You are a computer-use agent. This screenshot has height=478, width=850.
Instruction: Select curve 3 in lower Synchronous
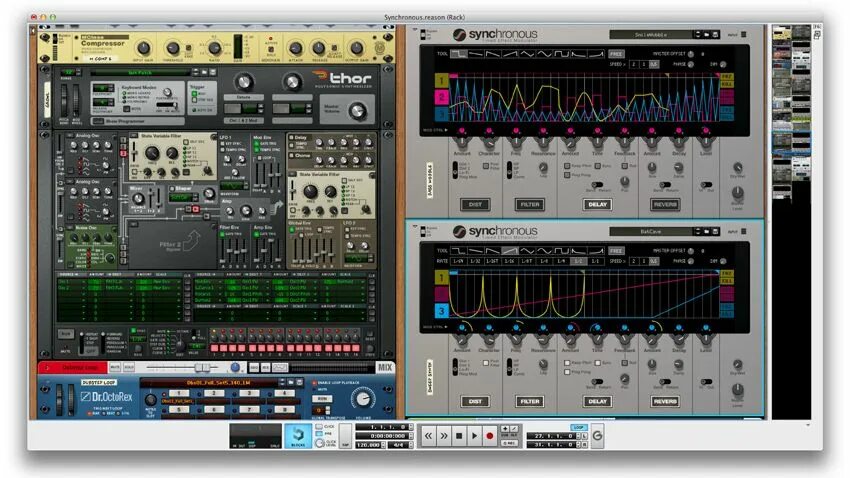coord(441,311)
